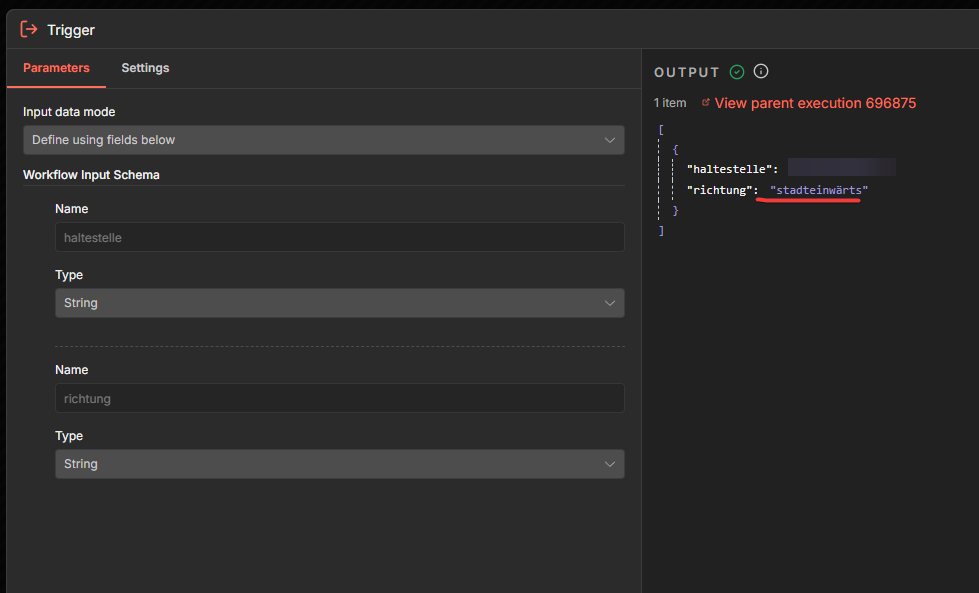Click the "haltestelle" key in JSON output
The width and height of the screenshot is (979, 593).
point(732,168)
